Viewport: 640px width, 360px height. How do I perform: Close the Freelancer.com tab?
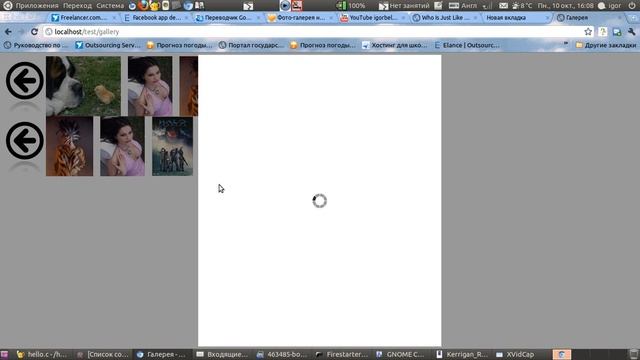pos(114,18)
